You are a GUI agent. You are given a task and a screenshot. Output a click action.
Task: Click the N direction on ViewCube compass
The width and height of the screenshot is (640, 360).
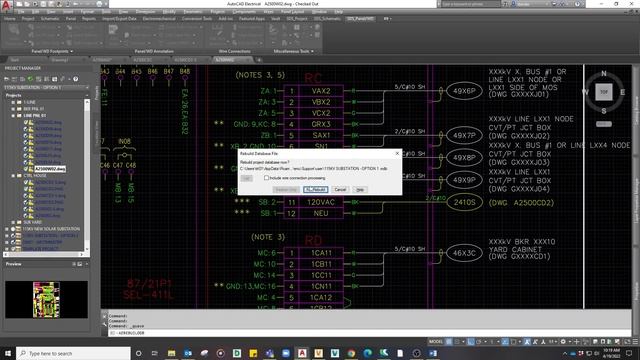click(x=604, y=73)
